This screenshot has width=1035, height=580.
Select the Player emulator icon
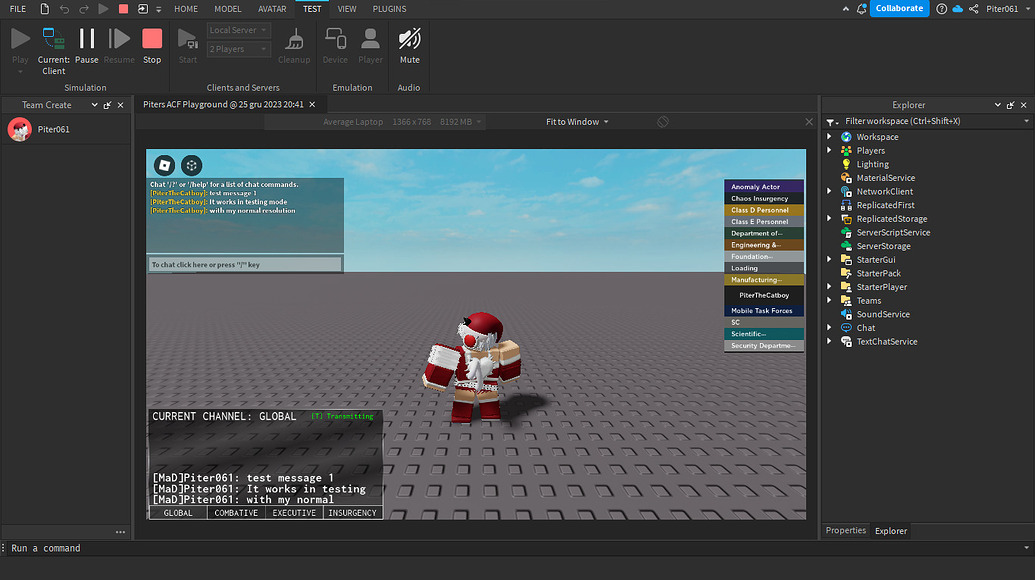[x=370, y=42]
